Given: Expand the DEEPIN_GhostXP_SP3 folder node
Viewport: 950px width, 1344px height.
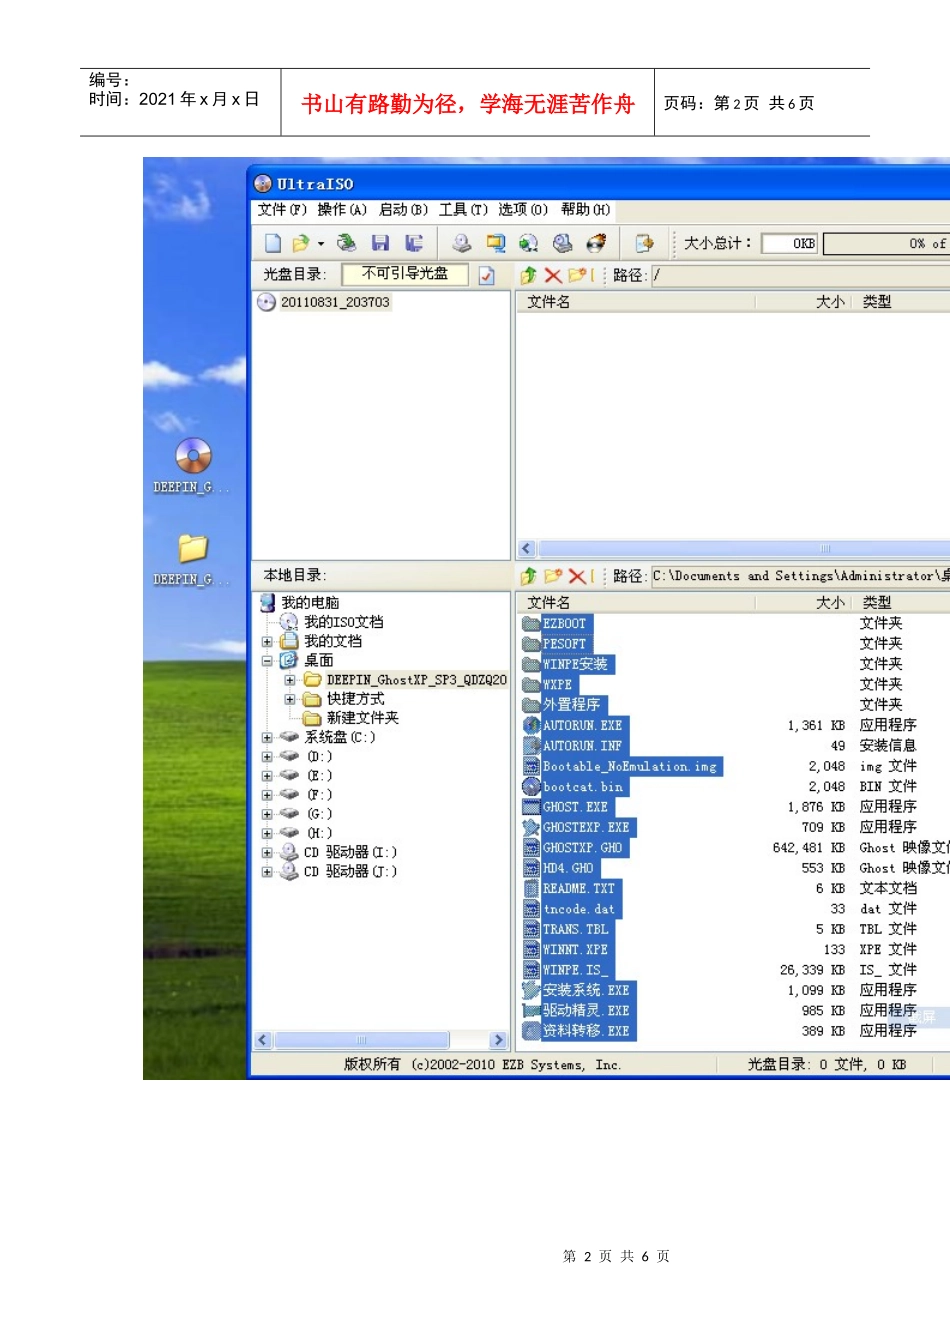Looking at the screenshot, I should pos(290,680).
